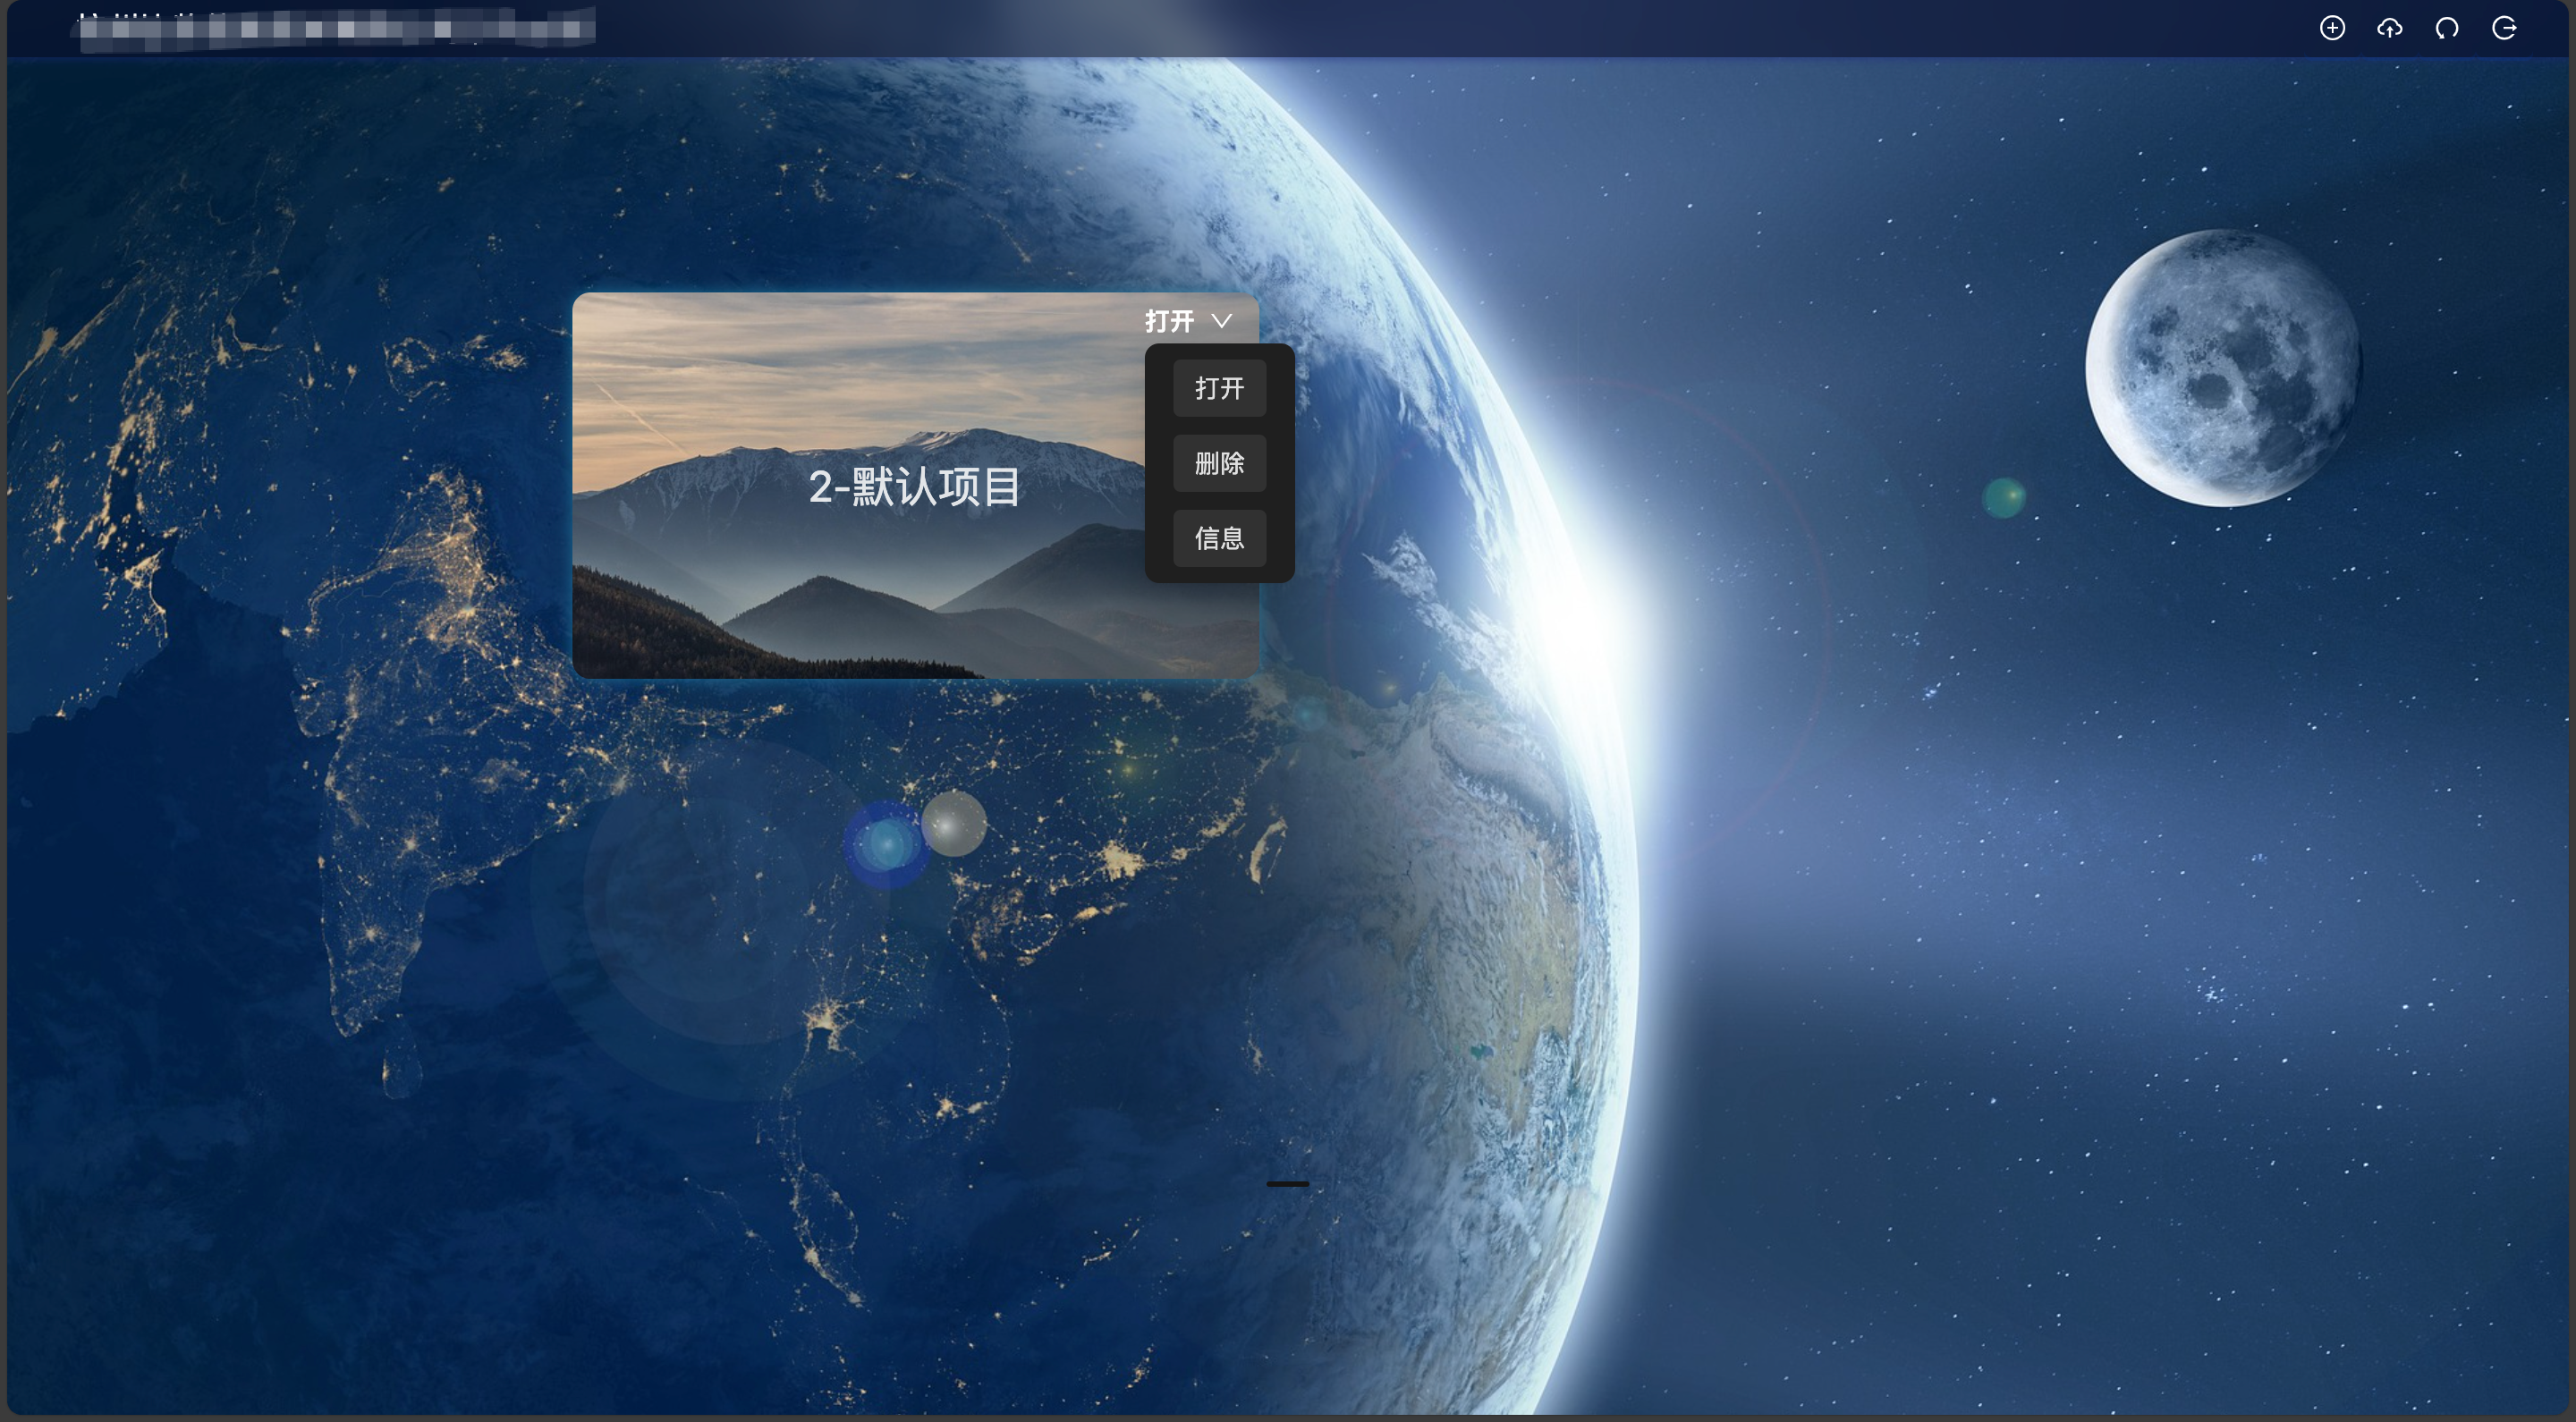This screenshot has width=2576, height=1422.
Task: Select 打开 in the dropdown menu
Action: (x=1219, y=388)
